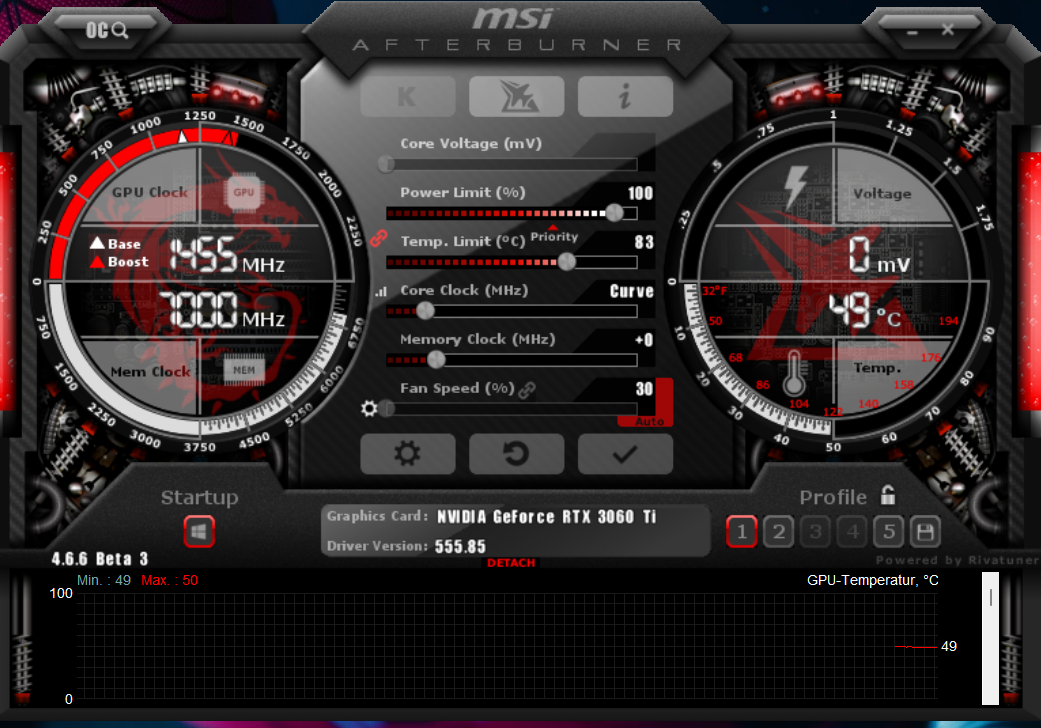Click the version label 4.6.6 Beta 3
This screenshot has width=1041, height=728.
(100, 559)
